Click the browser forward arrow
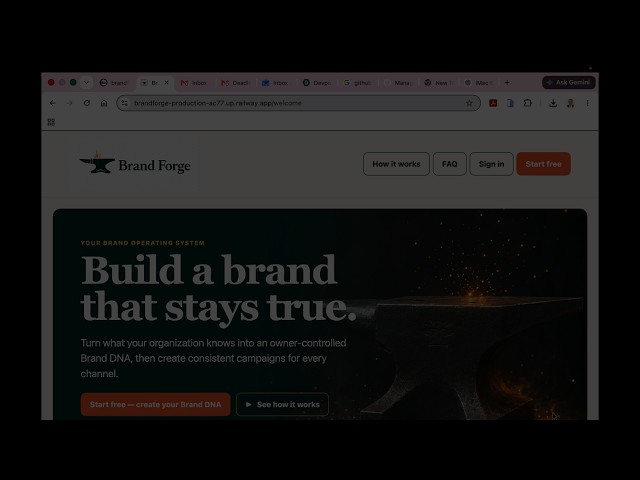 click(69, 103)
